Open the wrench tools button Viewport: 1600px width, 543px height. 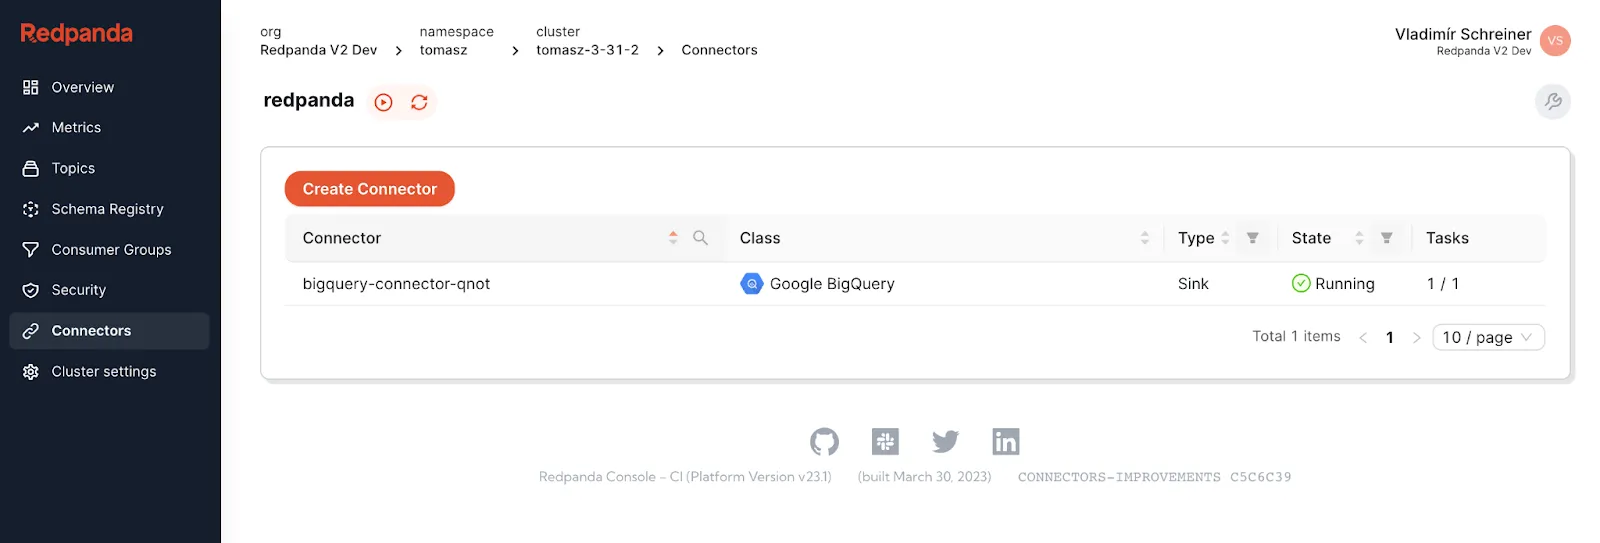pyautogui.click(x=1553, y=101)
